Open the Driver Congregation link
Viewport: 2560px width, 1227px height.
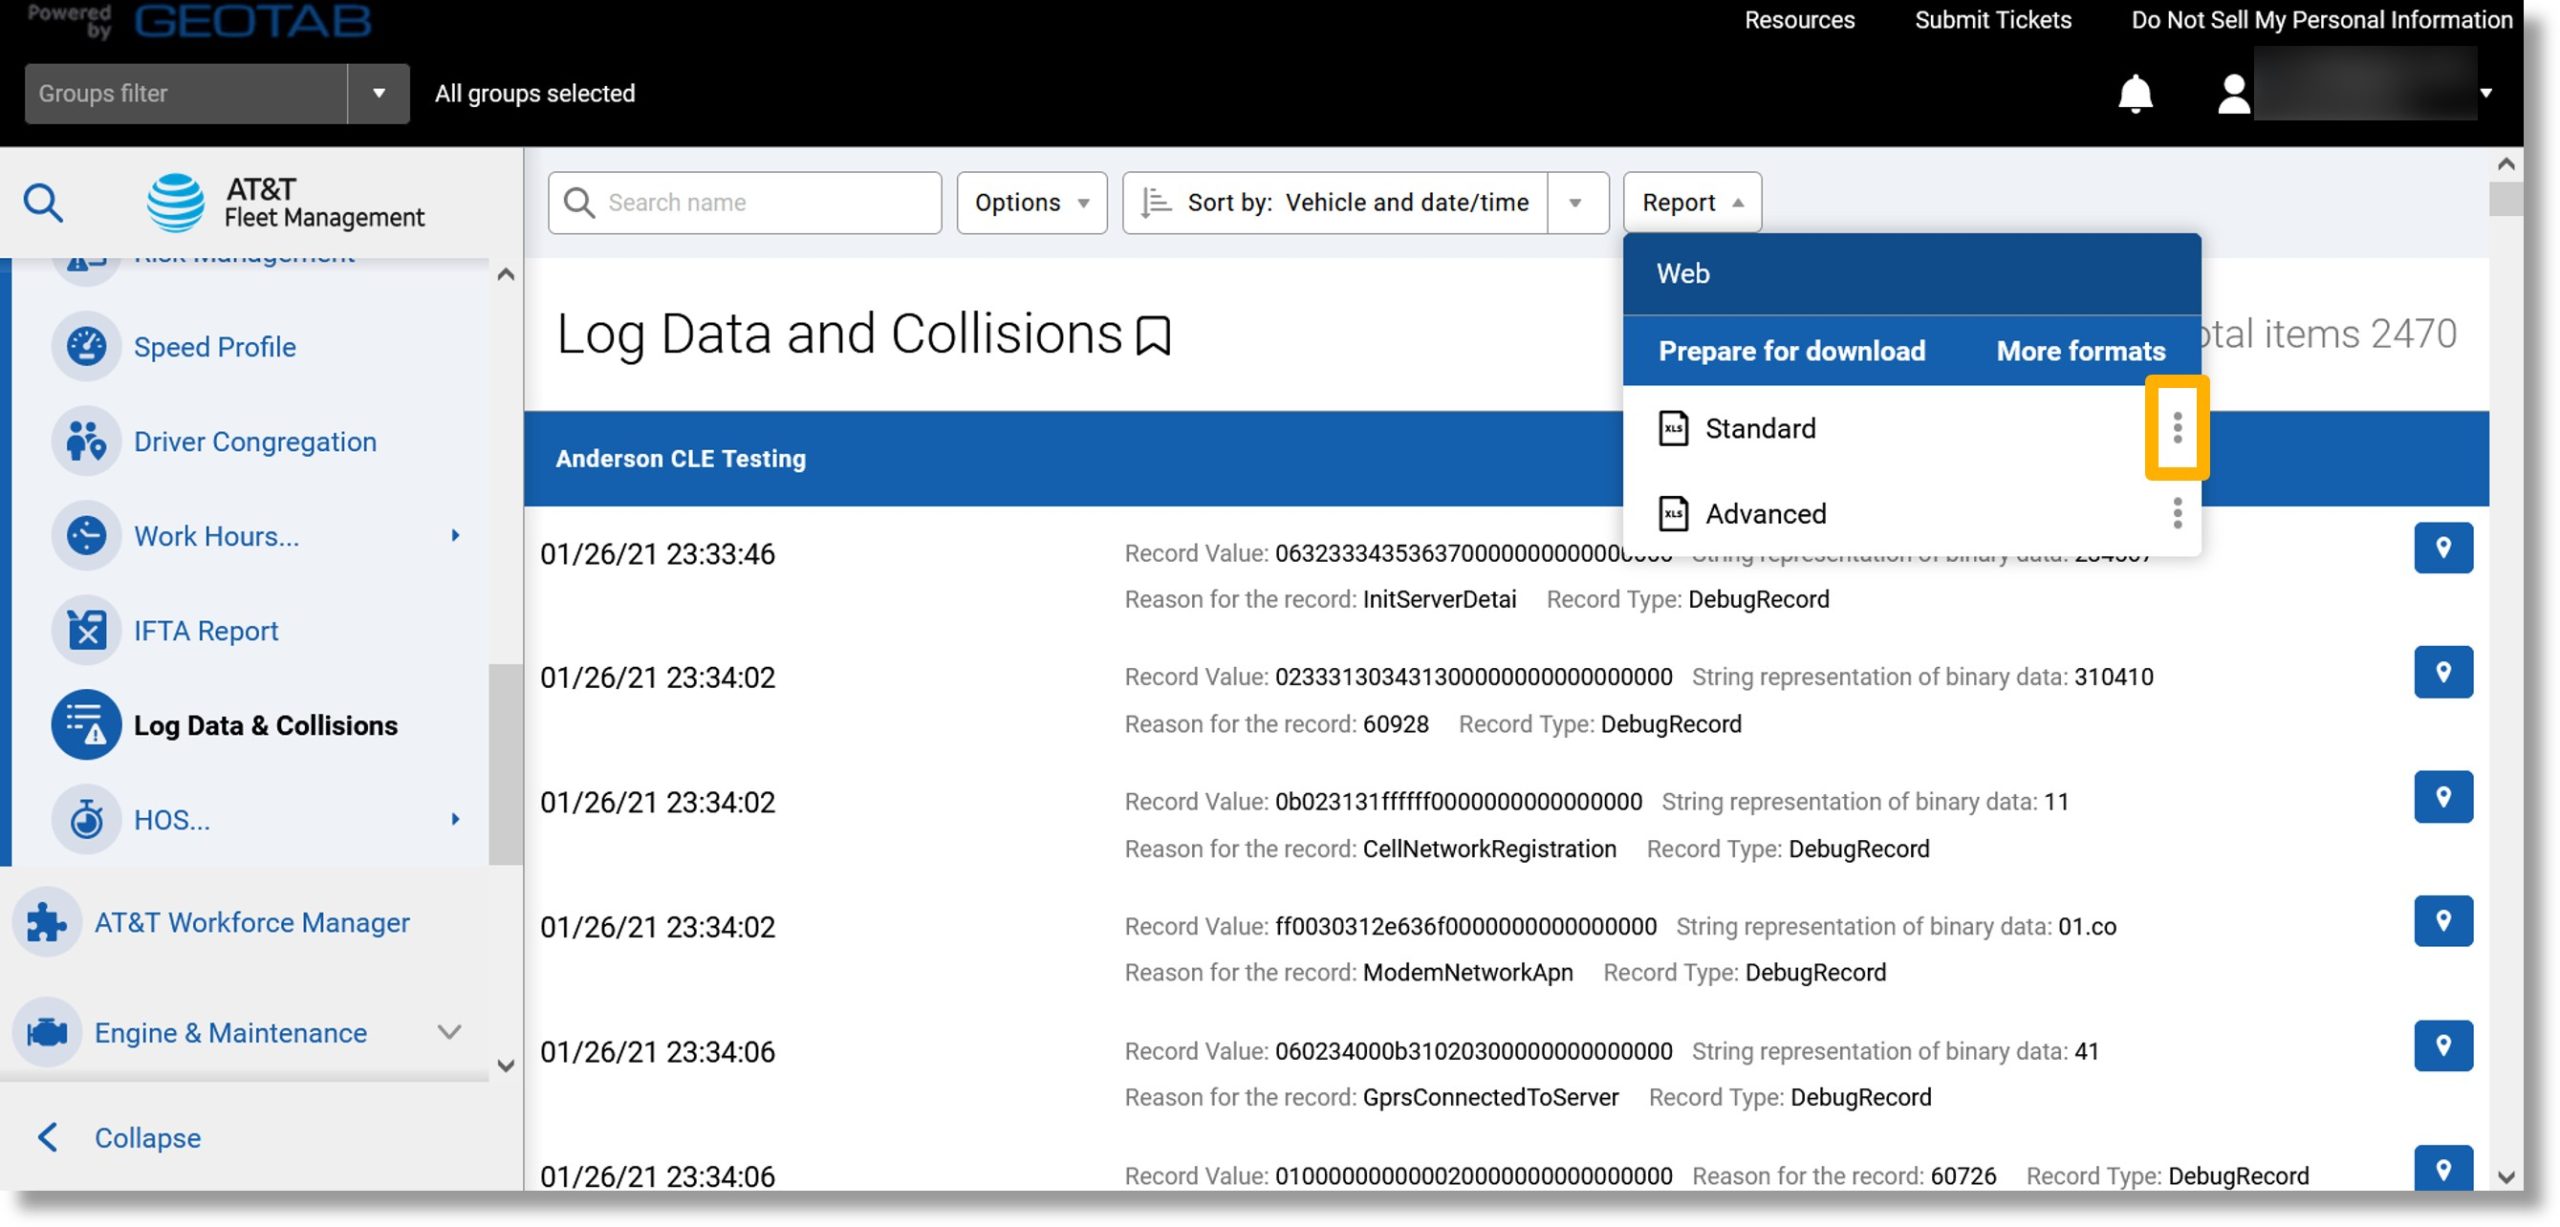pyautogui.click(x=255, y=441)
